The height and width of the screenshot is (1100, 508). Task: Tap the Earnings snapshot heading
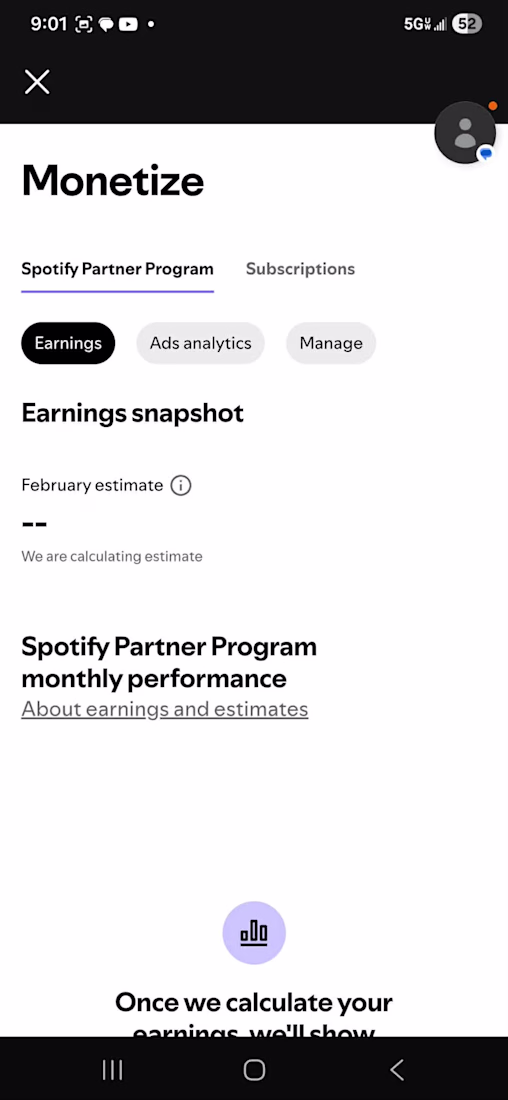tap(133, 413)
